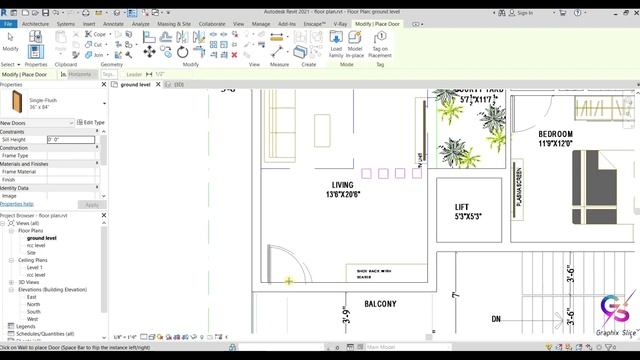Open the Architecture ribbon tab
Image resolution: width=640 pixels, height=360 pixels.
click(36, 24)
